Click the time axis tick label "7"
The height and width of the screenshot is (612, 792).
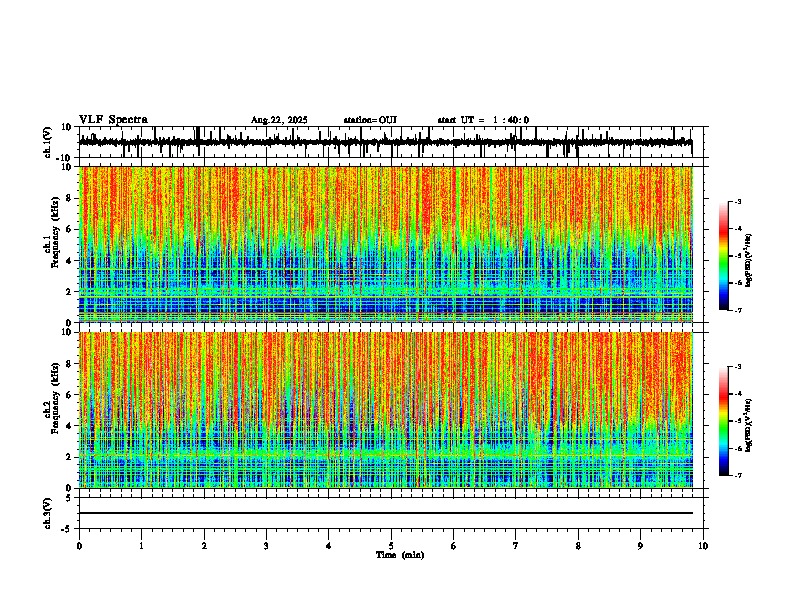click(516, 546)
